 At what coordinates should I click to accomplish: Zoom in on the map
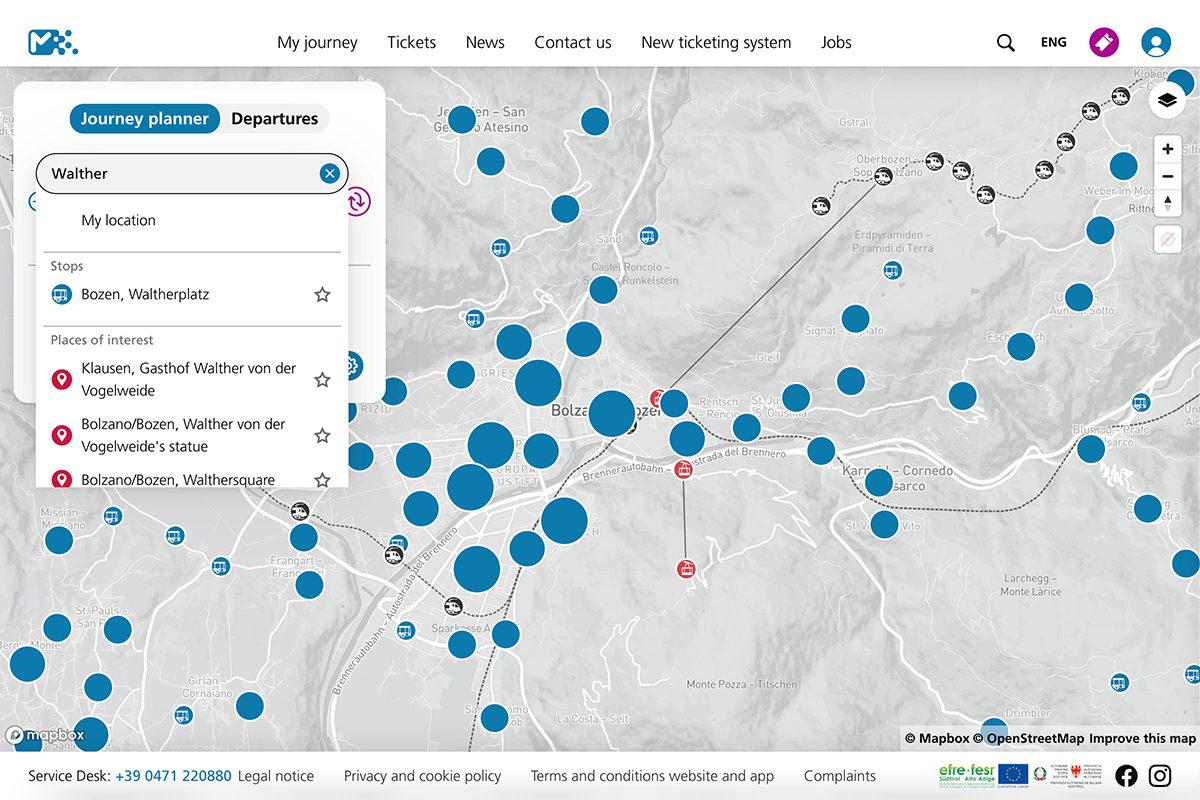[1167, 149]
